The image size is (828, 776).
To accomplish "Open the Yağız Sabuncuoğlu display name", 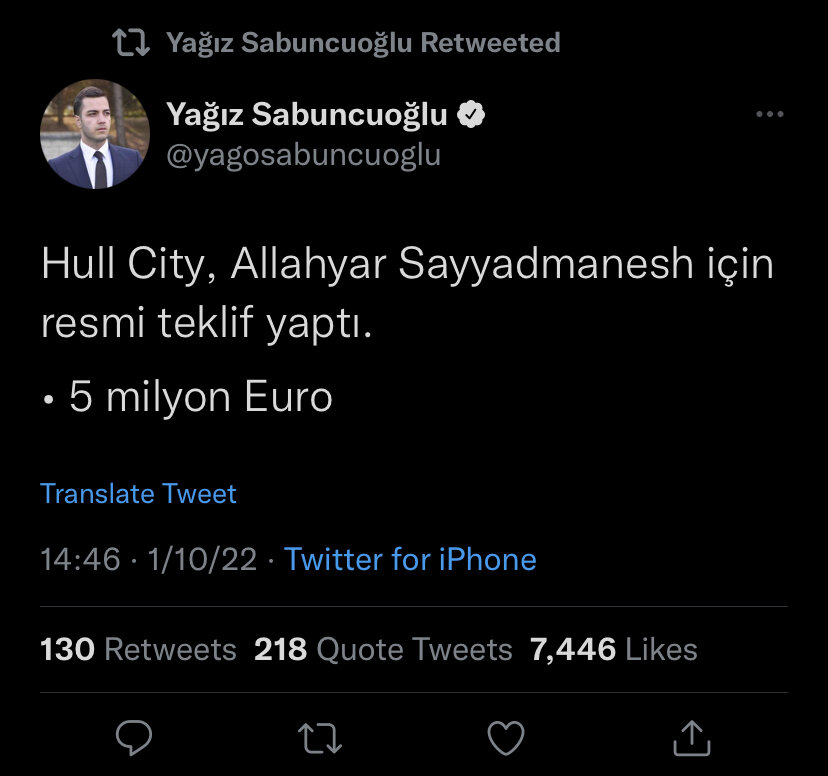I will 307,116.
